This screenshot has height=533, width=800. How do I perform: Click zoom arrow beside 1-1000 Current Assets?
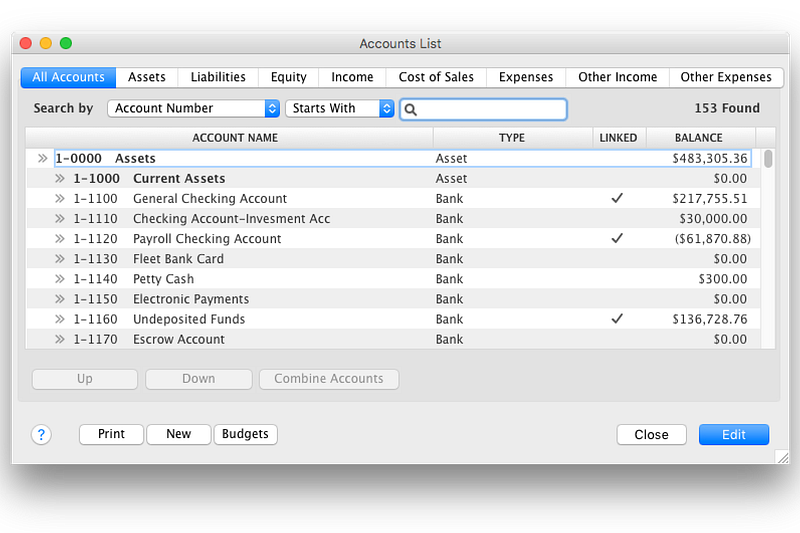[60, 179]
